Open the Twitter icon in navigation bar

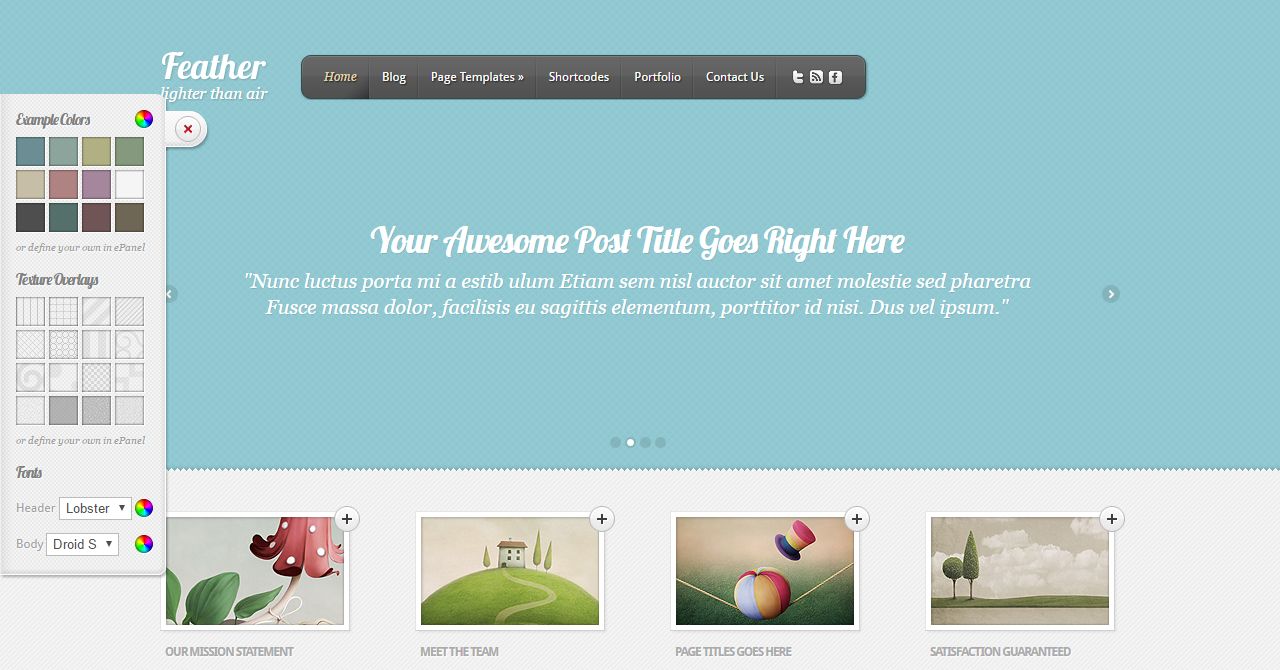pyautogui.click(x=798, y=77)
